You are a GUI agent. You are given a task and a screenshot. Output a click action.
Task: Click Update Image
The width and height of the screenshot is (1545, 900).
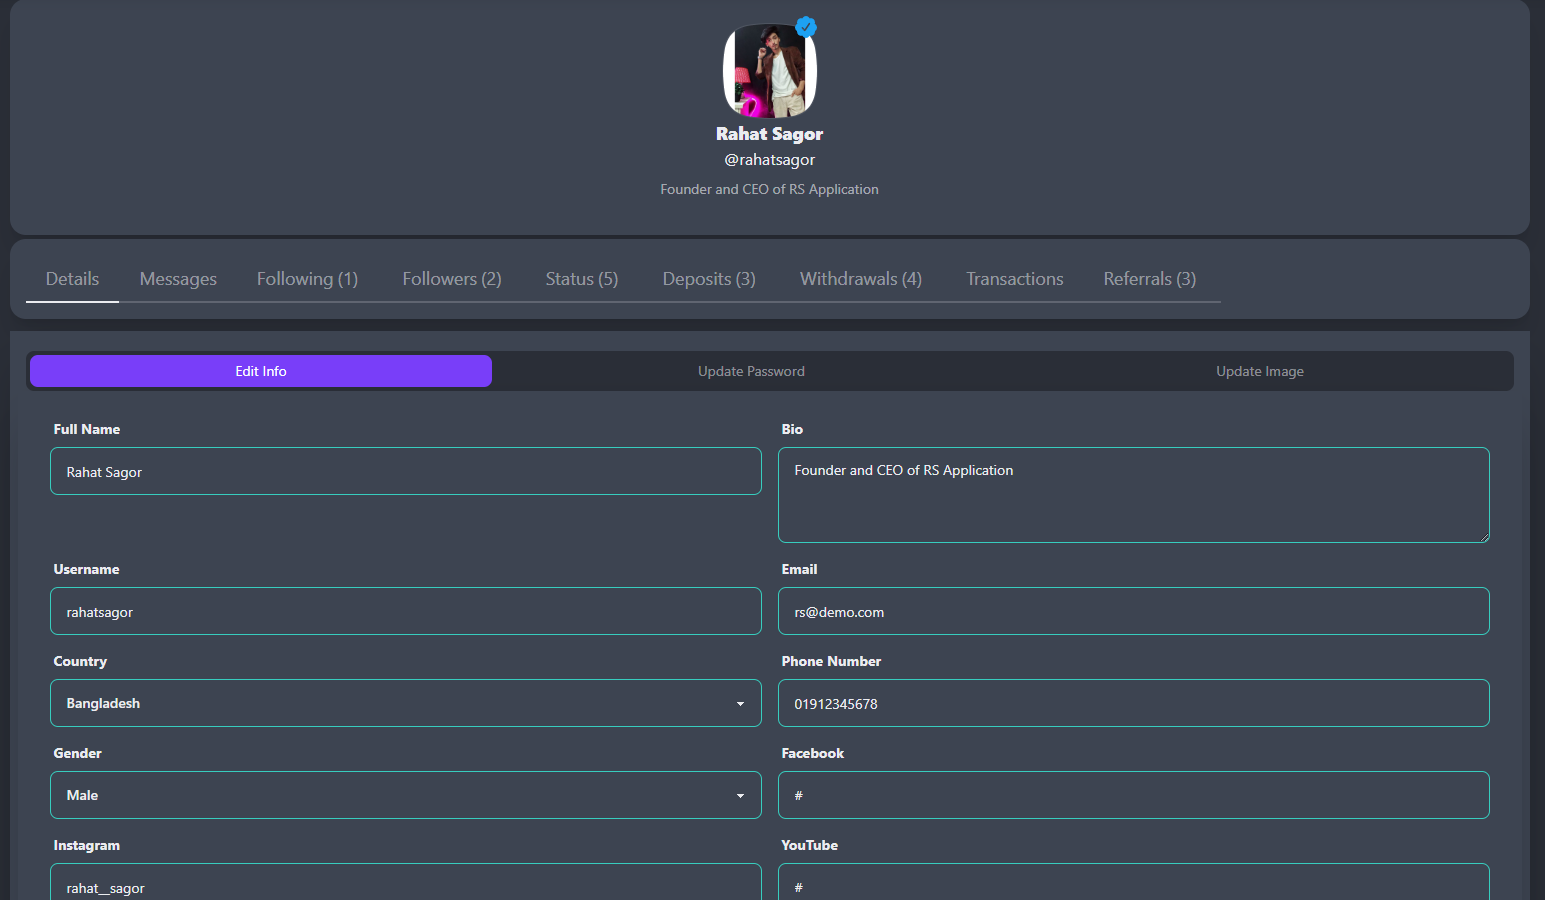coord(1259,371)
